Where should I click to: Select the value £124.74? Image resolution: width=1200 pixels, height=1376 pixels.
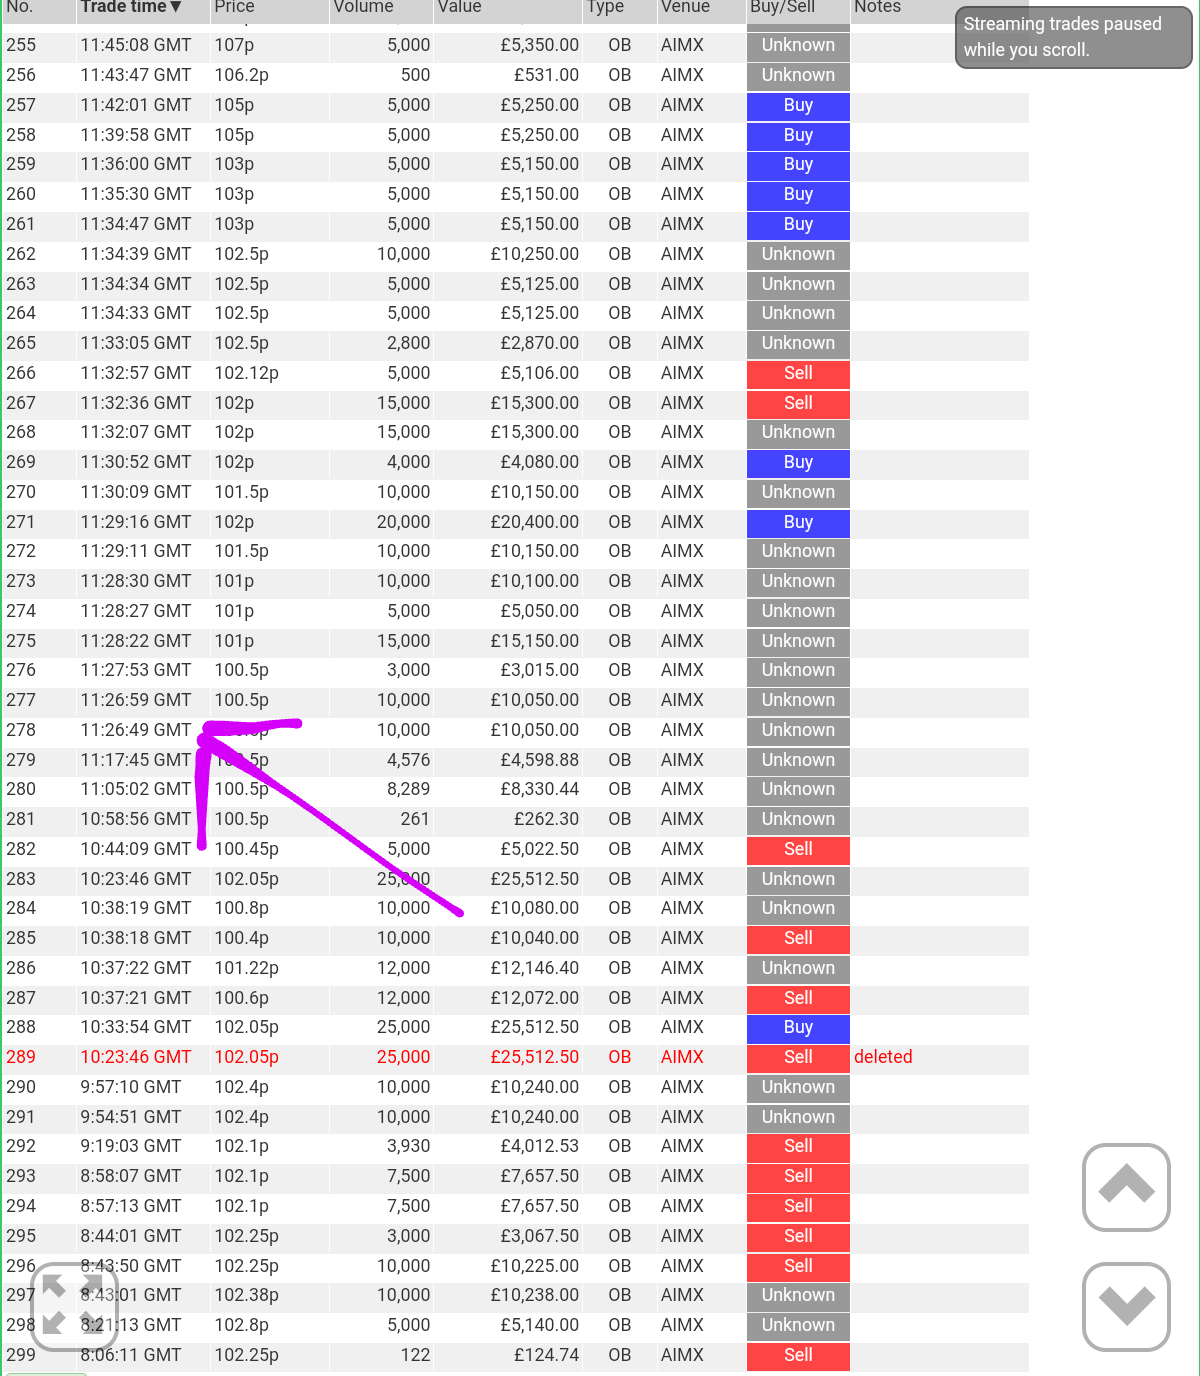(x=546, y=1355)
